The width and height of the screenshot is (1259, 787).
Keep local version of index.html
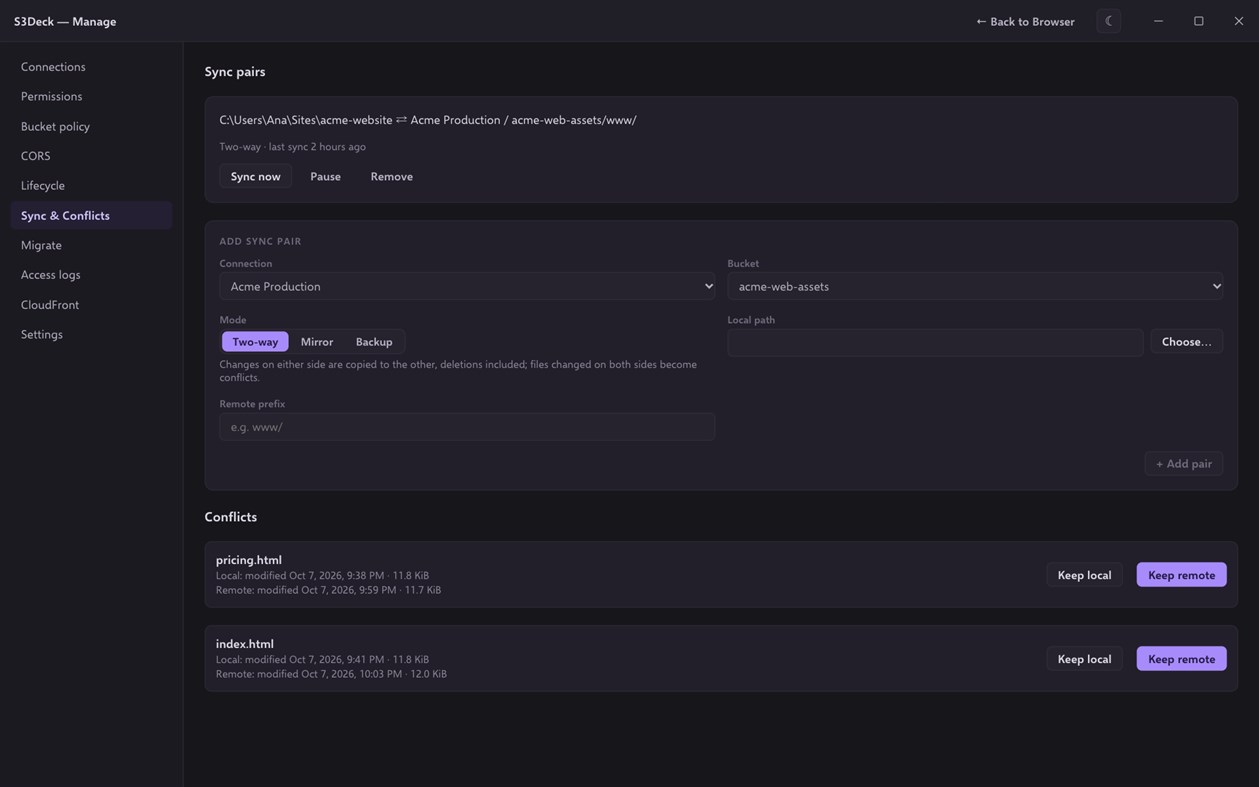(1085, 659)
